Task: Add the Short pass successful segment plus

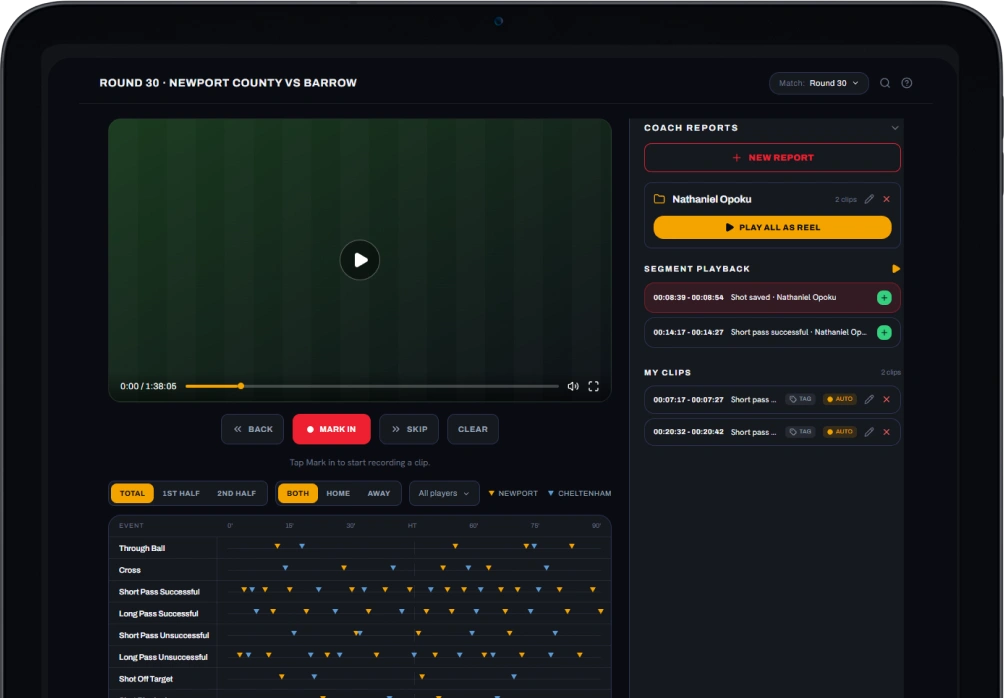Action: coord(884,332)
